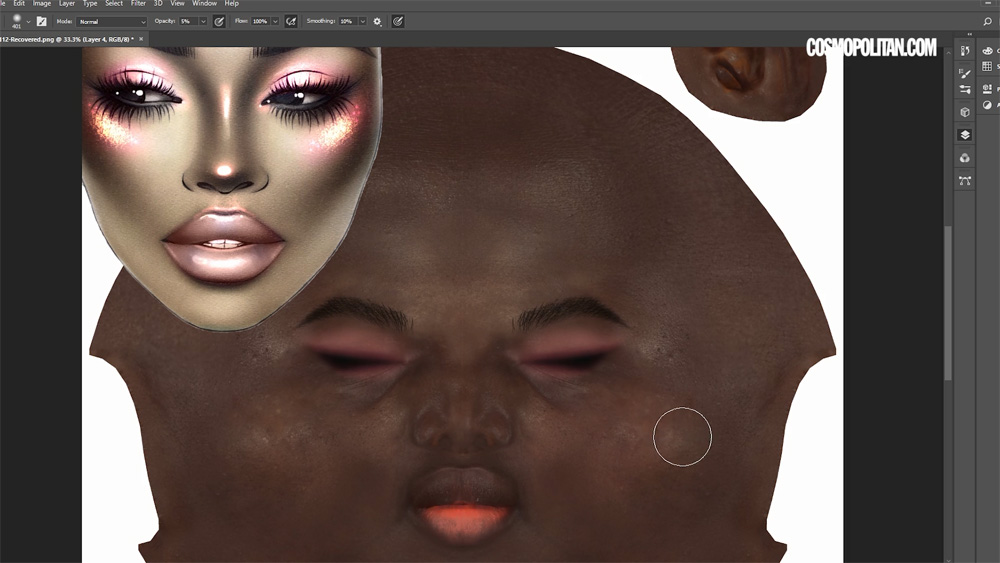Image resolution: width=1000 pixels, height=563 pixels.
Task: Click the canvas vertical scrollbar thumb
Action: pyautogui.click(x=948, y=303)
